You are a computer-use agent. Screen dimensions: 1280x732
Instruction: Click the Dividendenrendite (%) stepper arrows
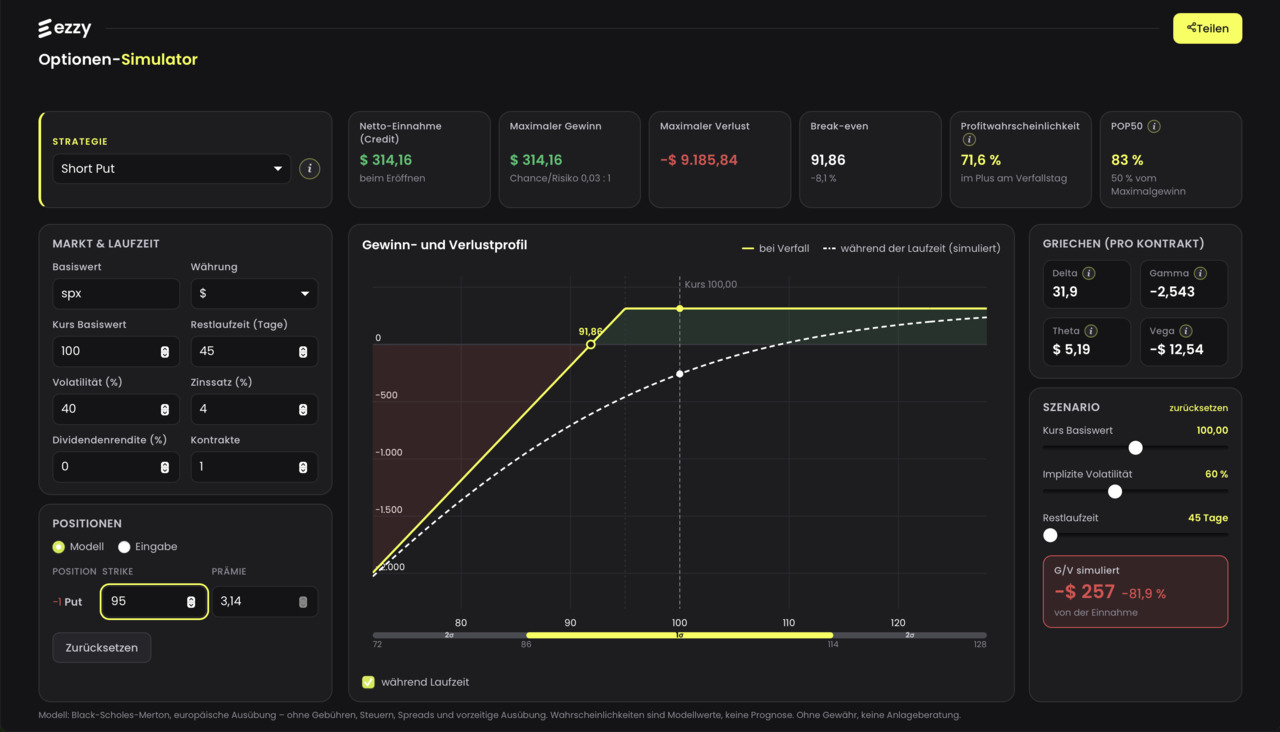tap(165, 467)
